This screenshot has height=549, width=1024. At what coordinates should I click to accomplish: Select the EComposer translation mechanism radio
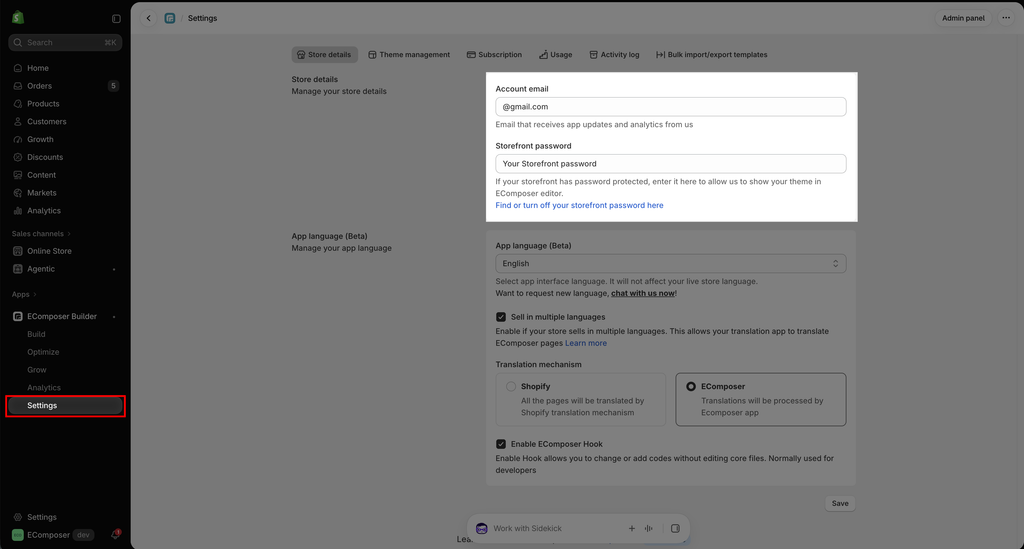[691, 386]
